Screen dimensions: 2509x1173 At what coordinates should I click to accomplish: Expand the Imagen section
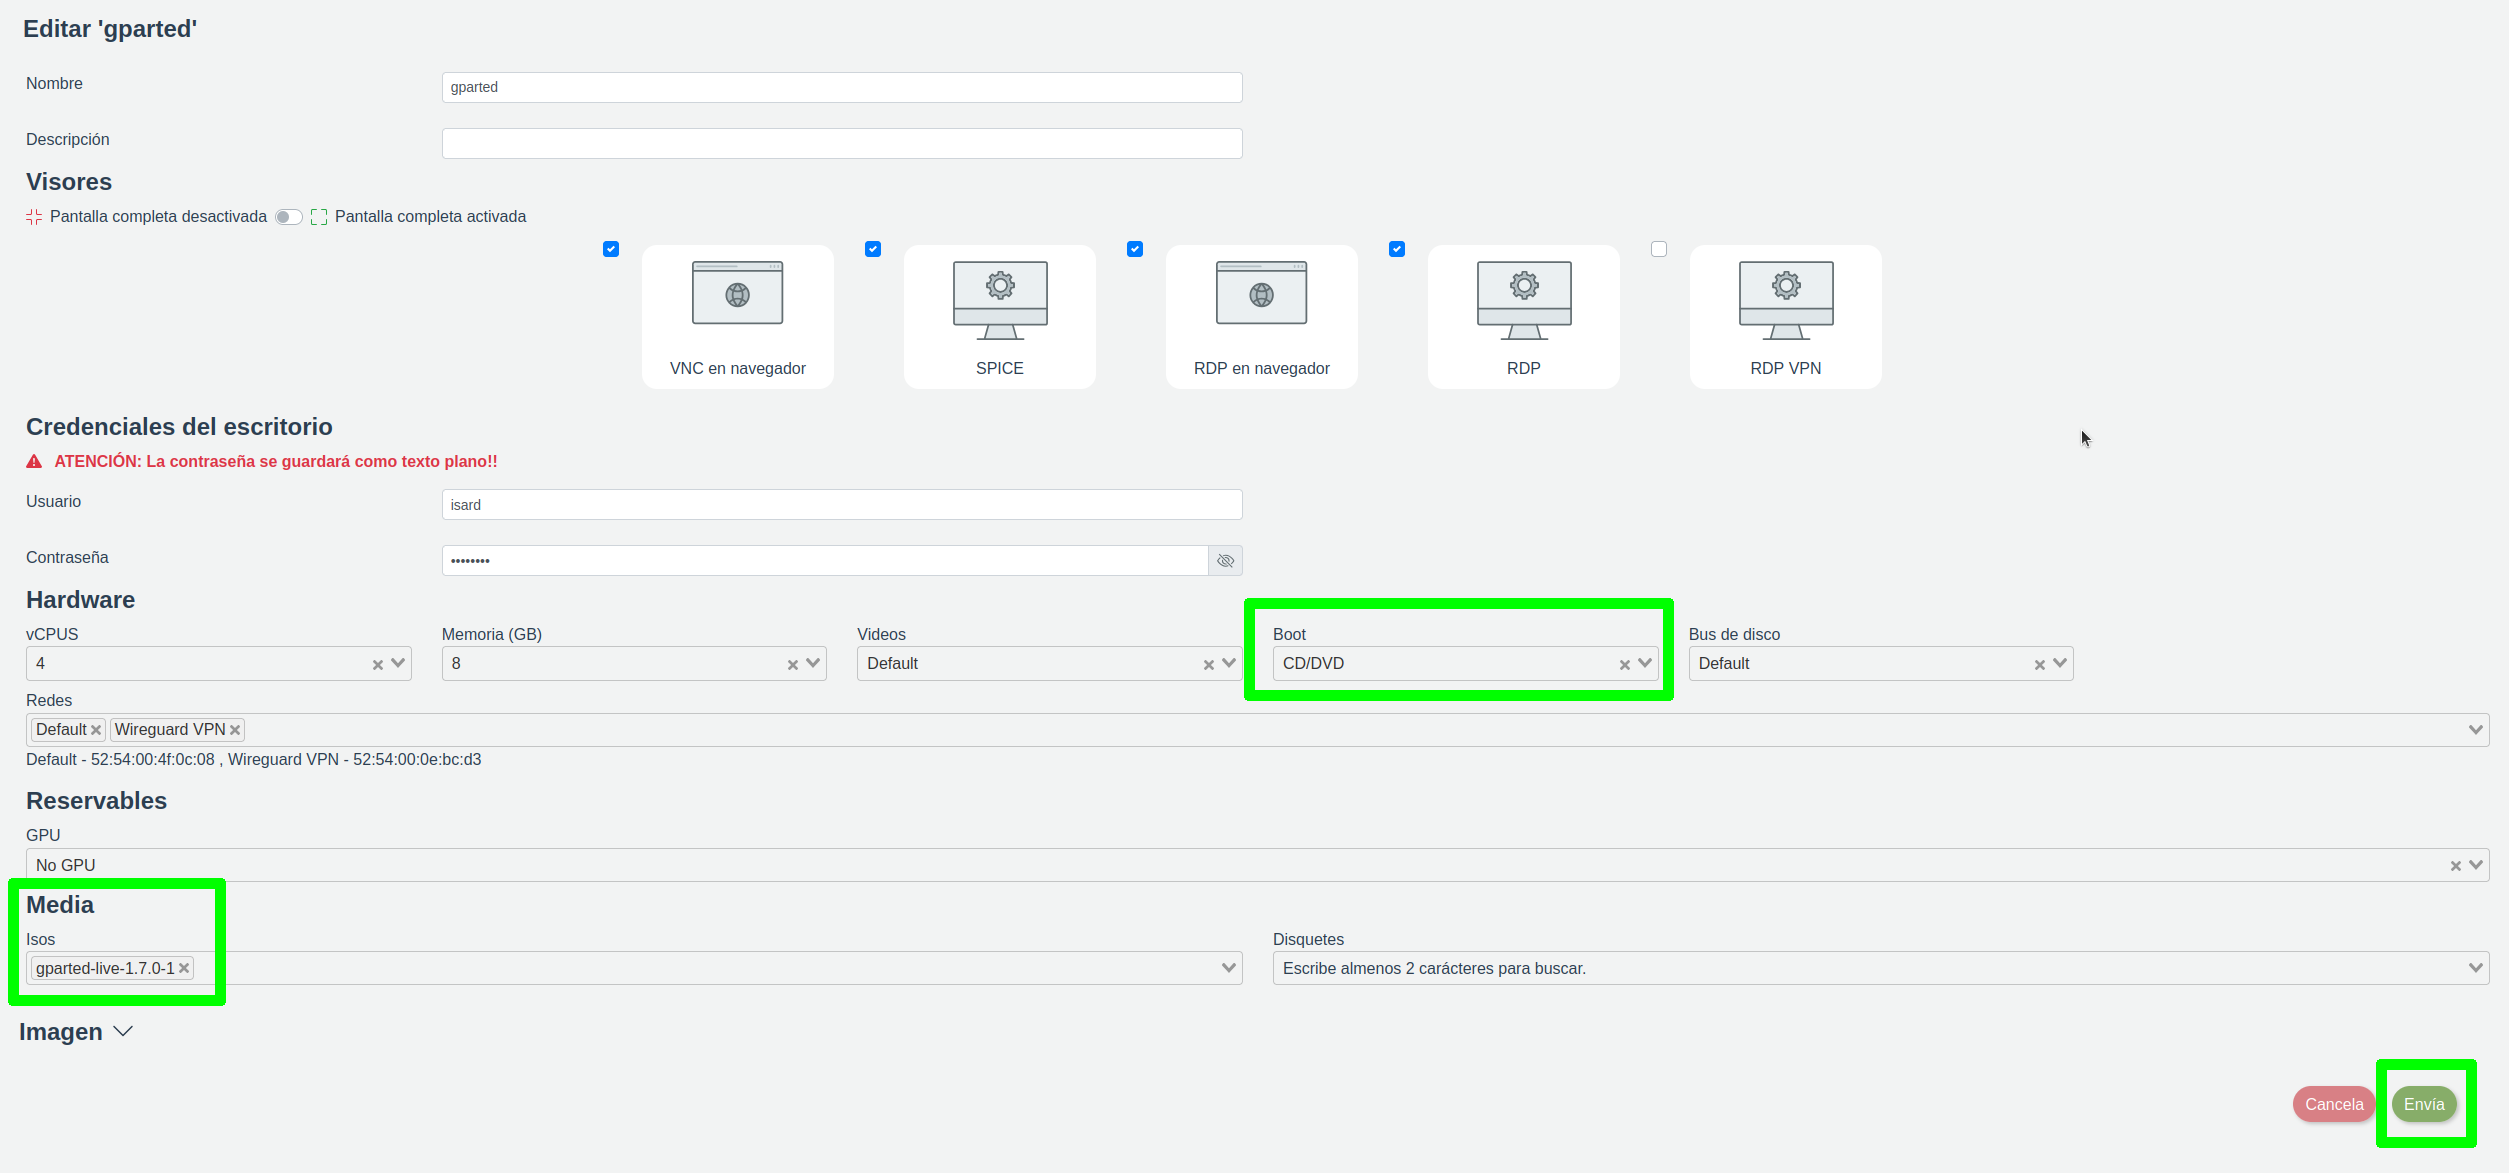(x=123, y=1031)
